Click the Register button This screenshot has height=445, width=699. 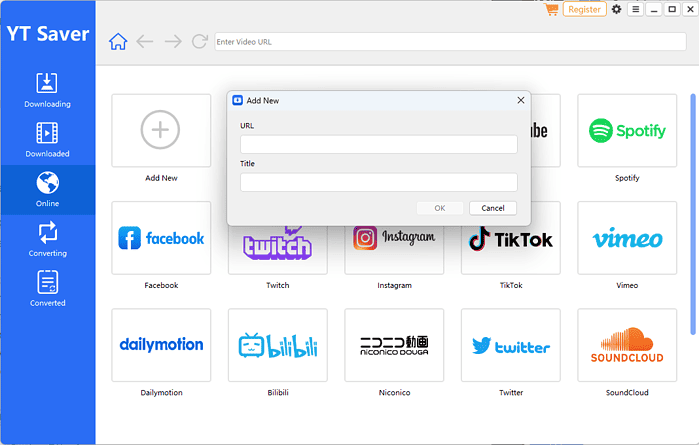point(584,9)
